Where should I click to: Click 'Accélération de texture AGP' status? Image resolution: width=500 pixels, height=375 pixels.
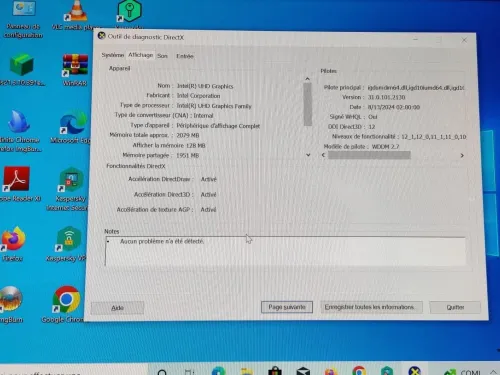point(208,209)
